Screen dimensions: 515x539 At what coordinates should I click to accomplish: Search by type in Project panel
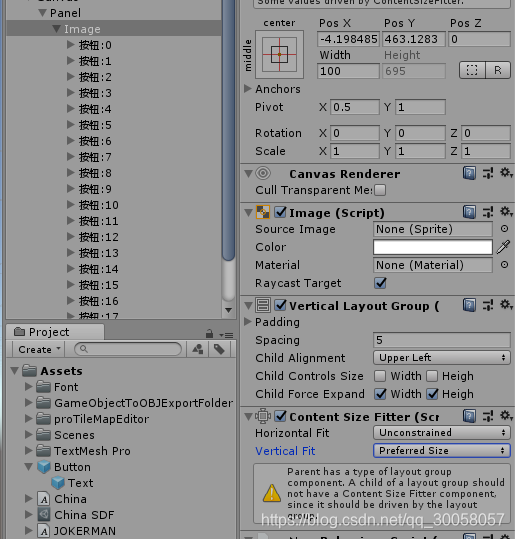(198, 350)
